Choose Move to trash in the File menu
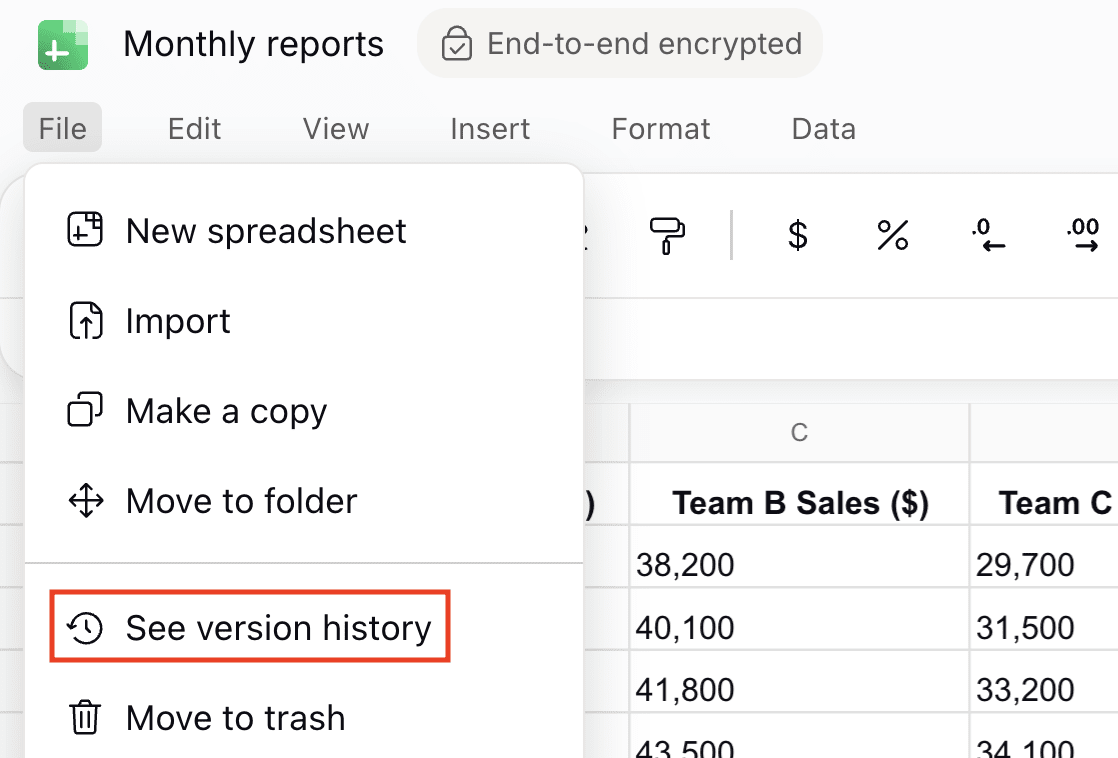 [x=235, y=717]
